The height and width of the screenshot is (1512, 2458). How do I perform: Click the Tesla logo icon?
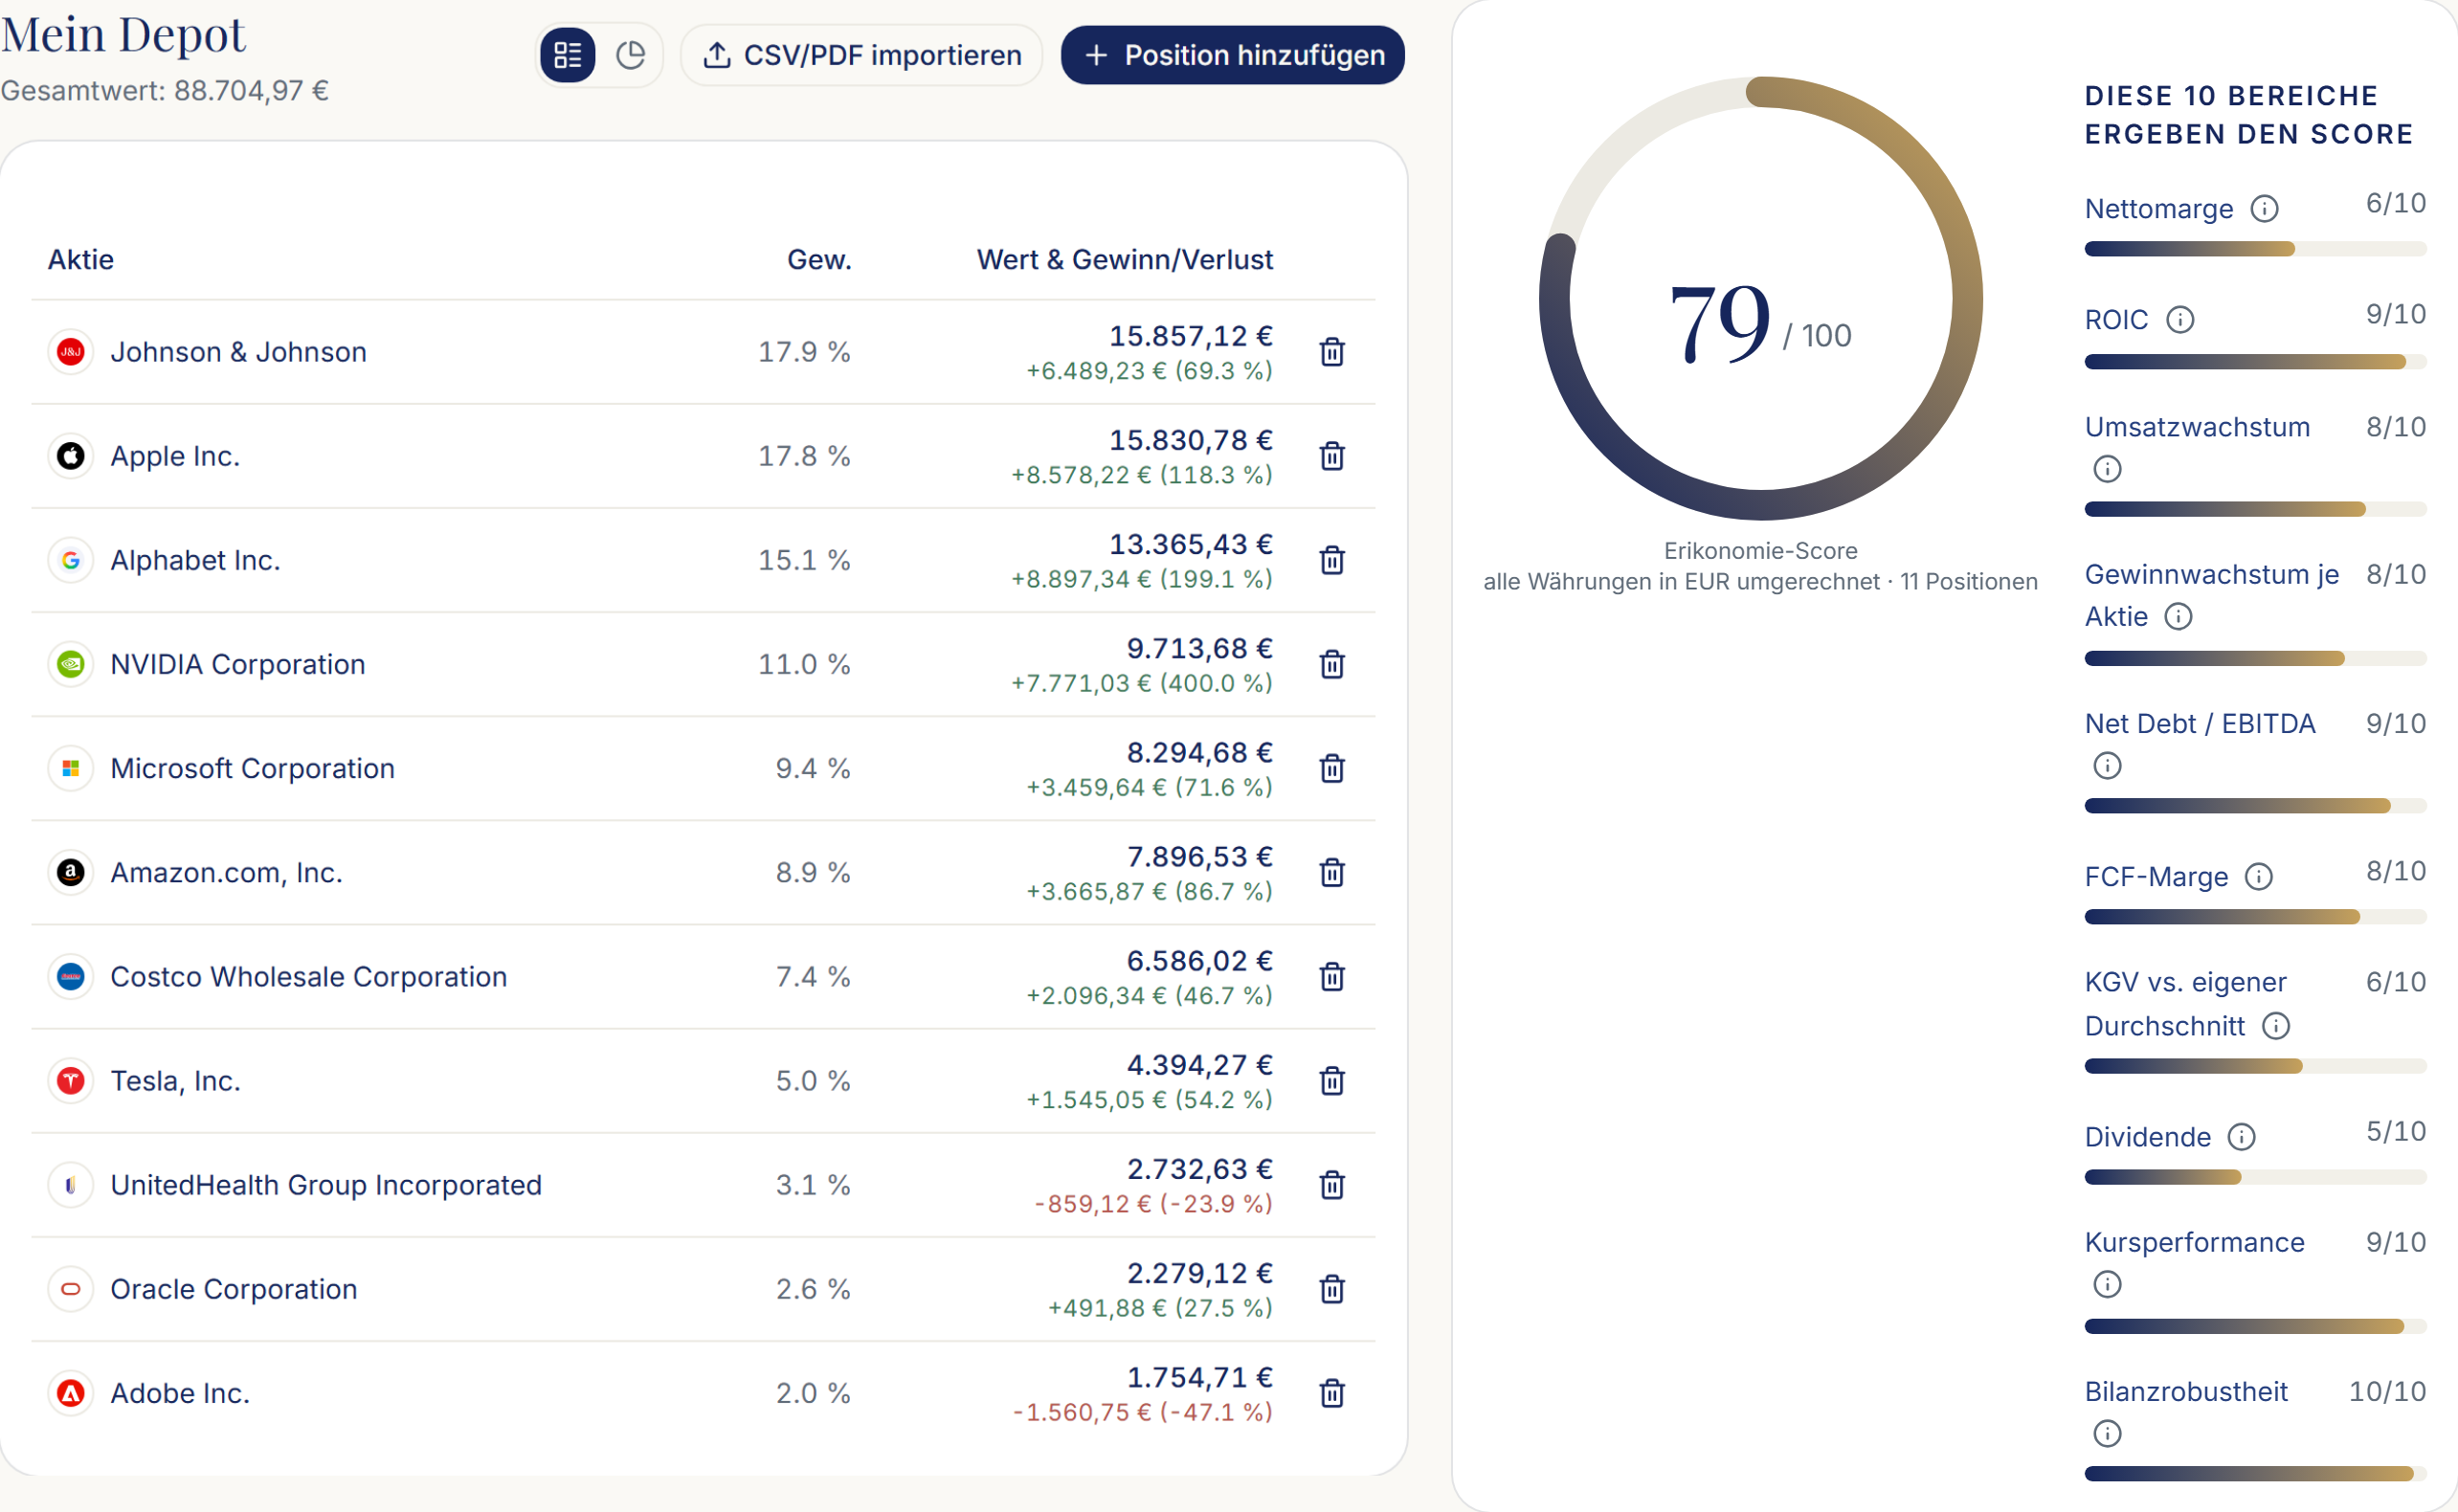coord(71,1080)
